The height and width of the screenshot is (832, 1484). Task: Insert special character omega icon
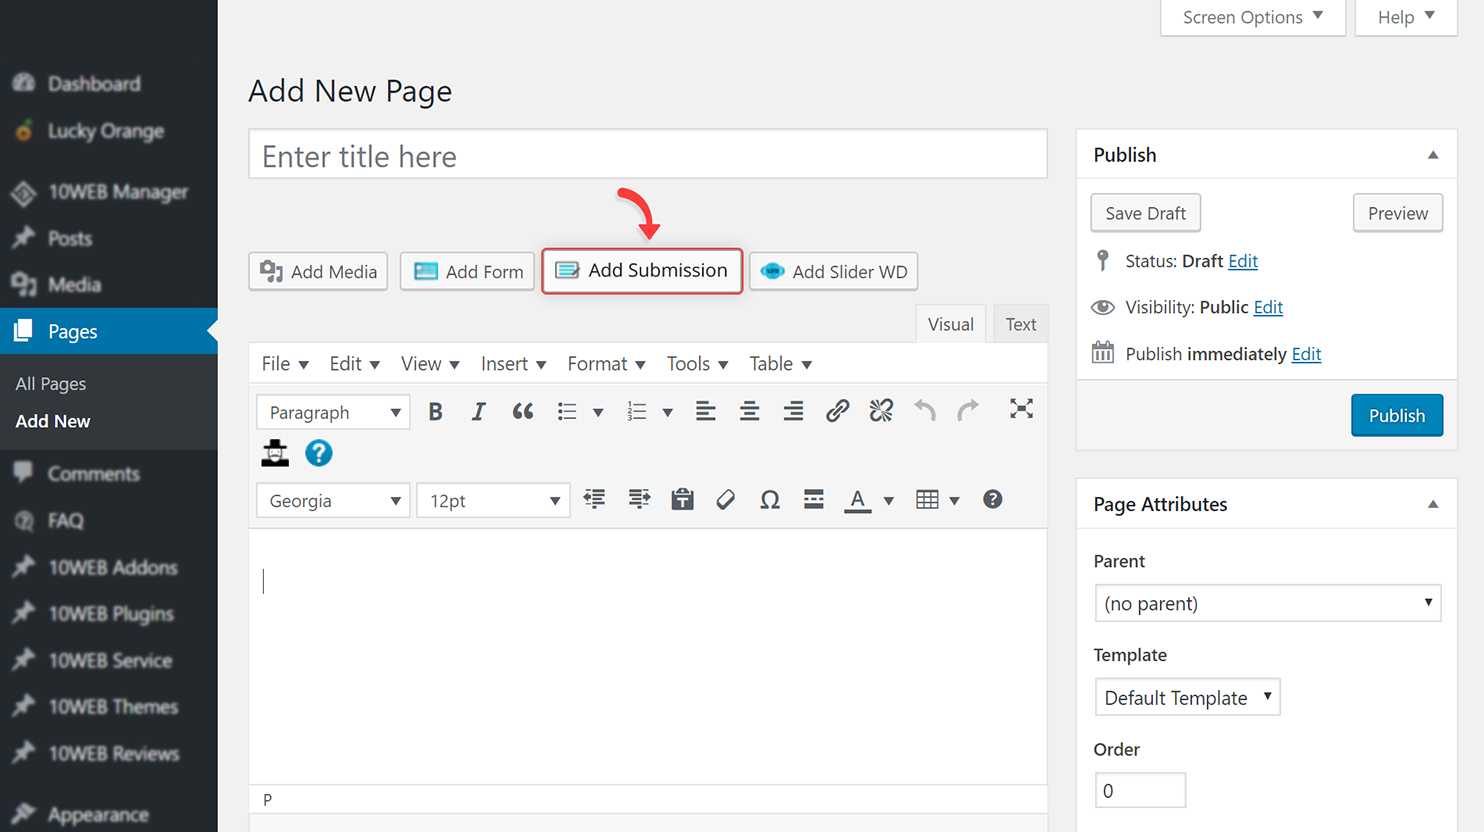769,500
